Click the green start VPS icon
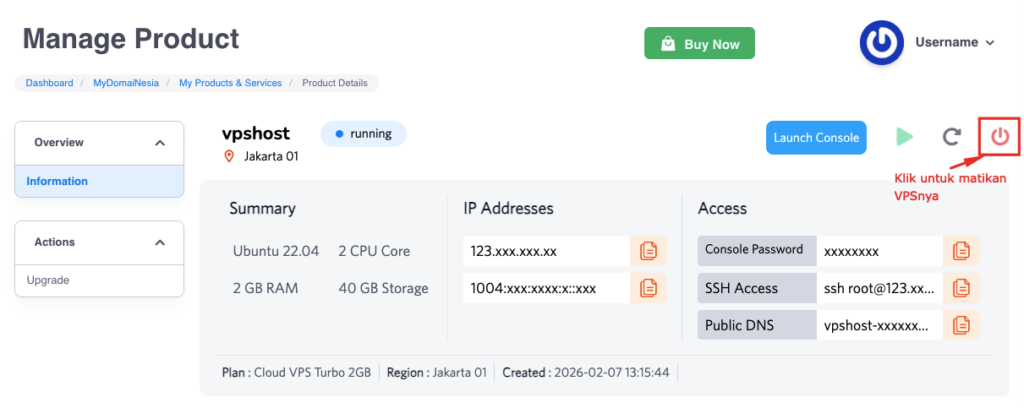 tap(904, 137)
